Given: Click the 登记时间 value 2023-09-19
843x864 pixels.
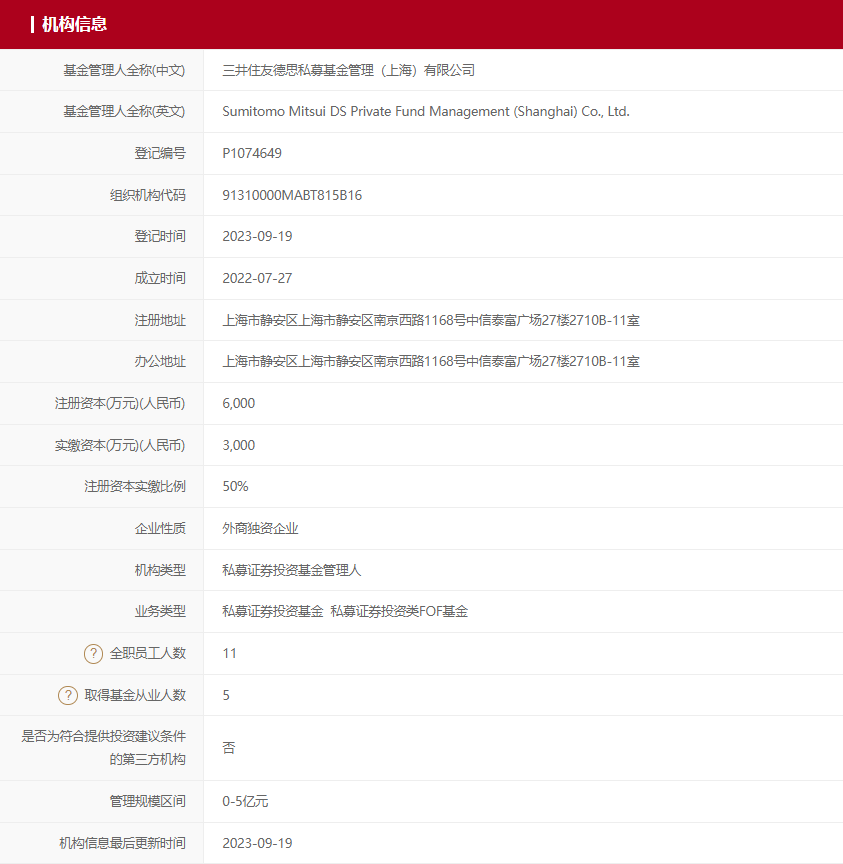Looking at the screenshot, I should pyautogui.click(x=257, y=236).
